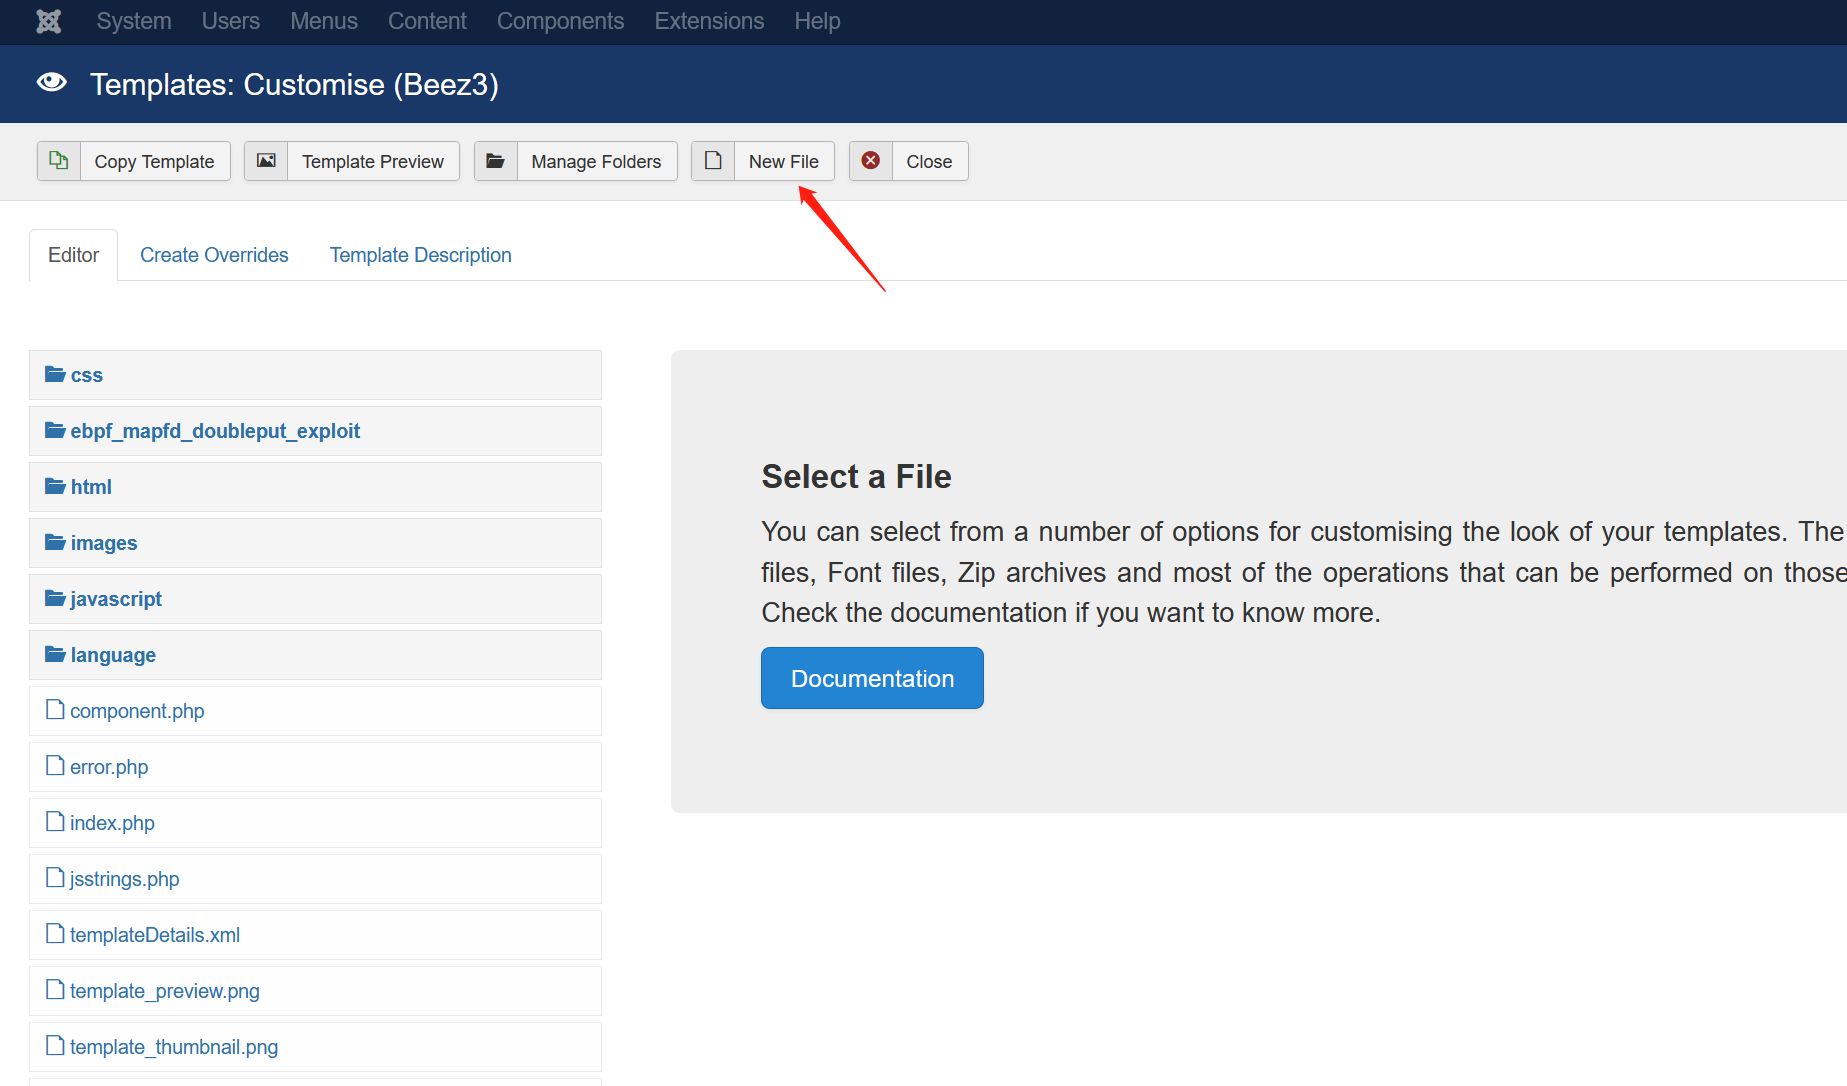Open index.php file link
This screenshot has height=1086, width=1847.
click(112, 823)
